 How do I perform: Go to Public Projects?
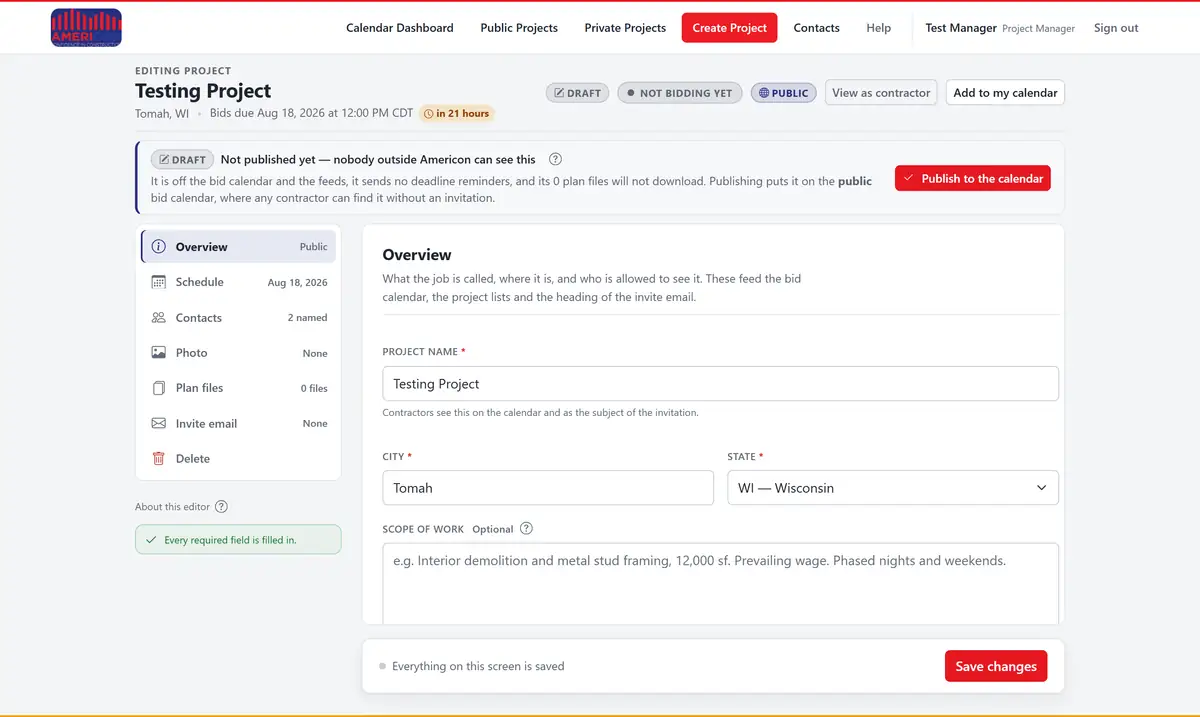pos(519,28)
